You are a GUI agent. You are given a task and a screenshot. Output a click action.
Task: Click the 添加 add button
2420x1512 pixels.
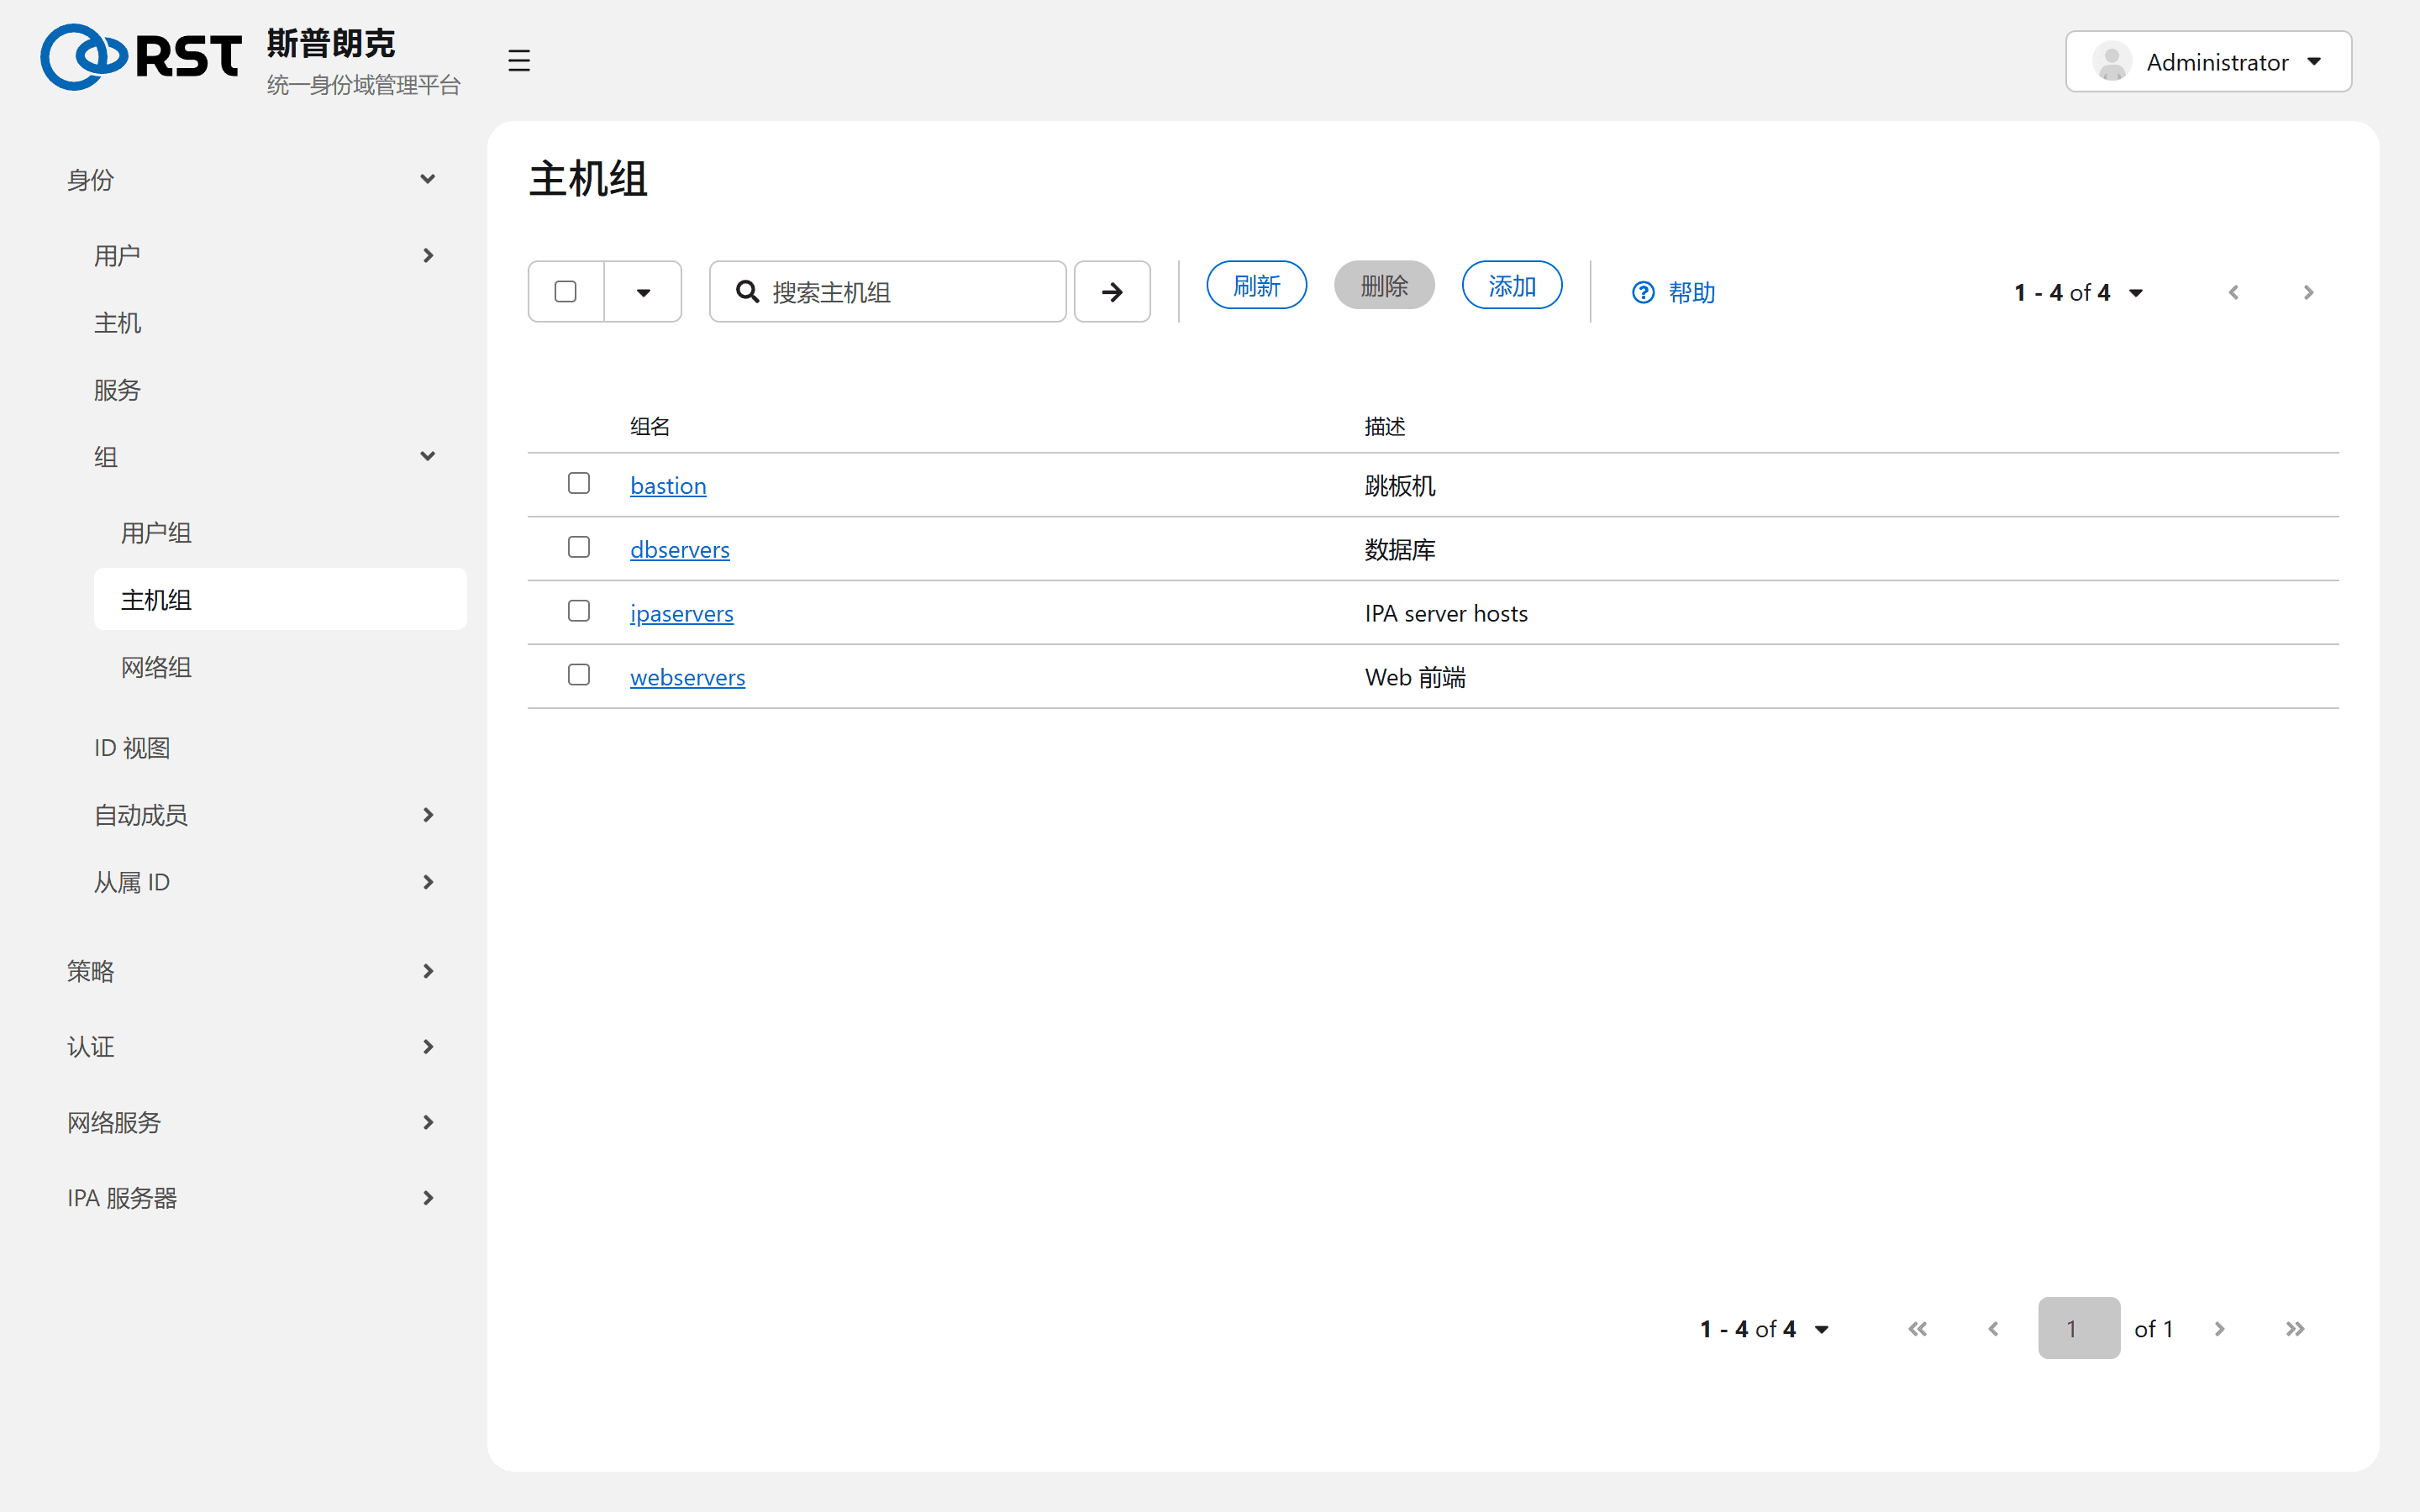[x=1511, y=286]
